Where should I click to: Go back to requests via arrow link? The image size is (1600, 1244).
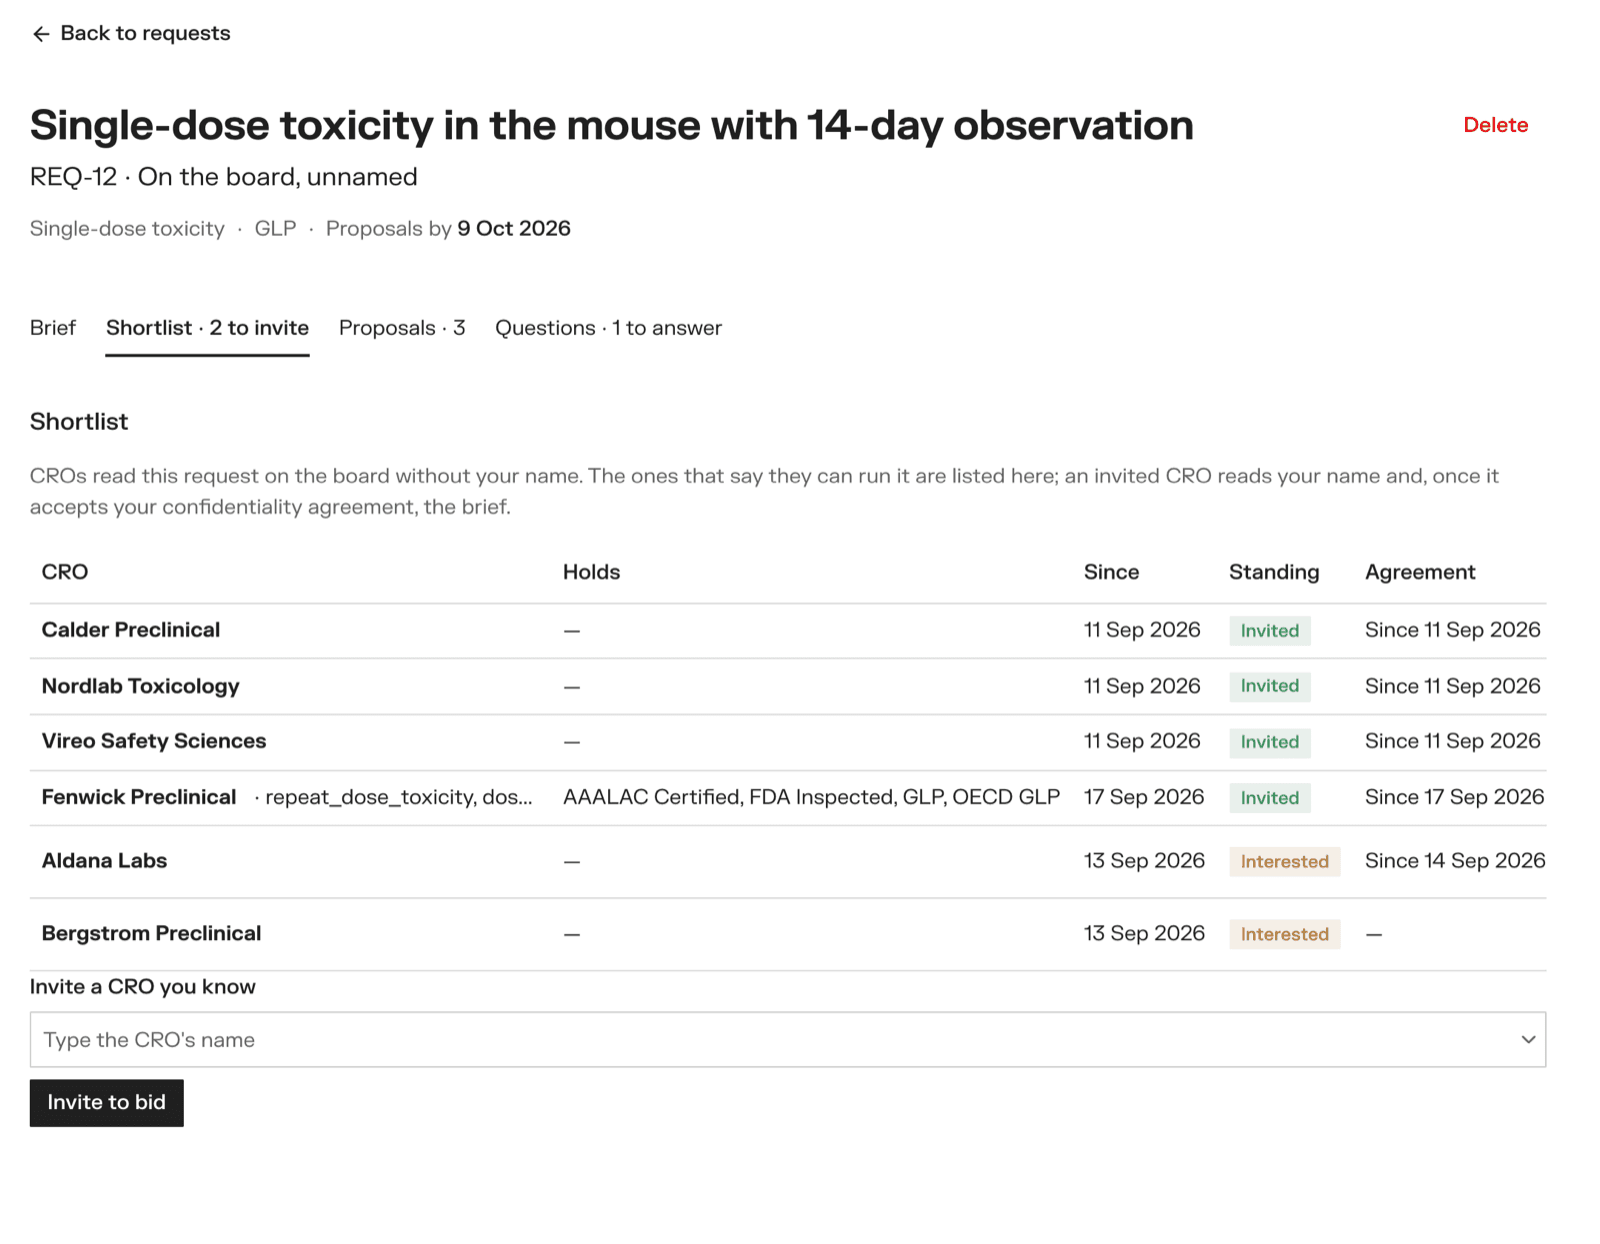pos(131,33)
